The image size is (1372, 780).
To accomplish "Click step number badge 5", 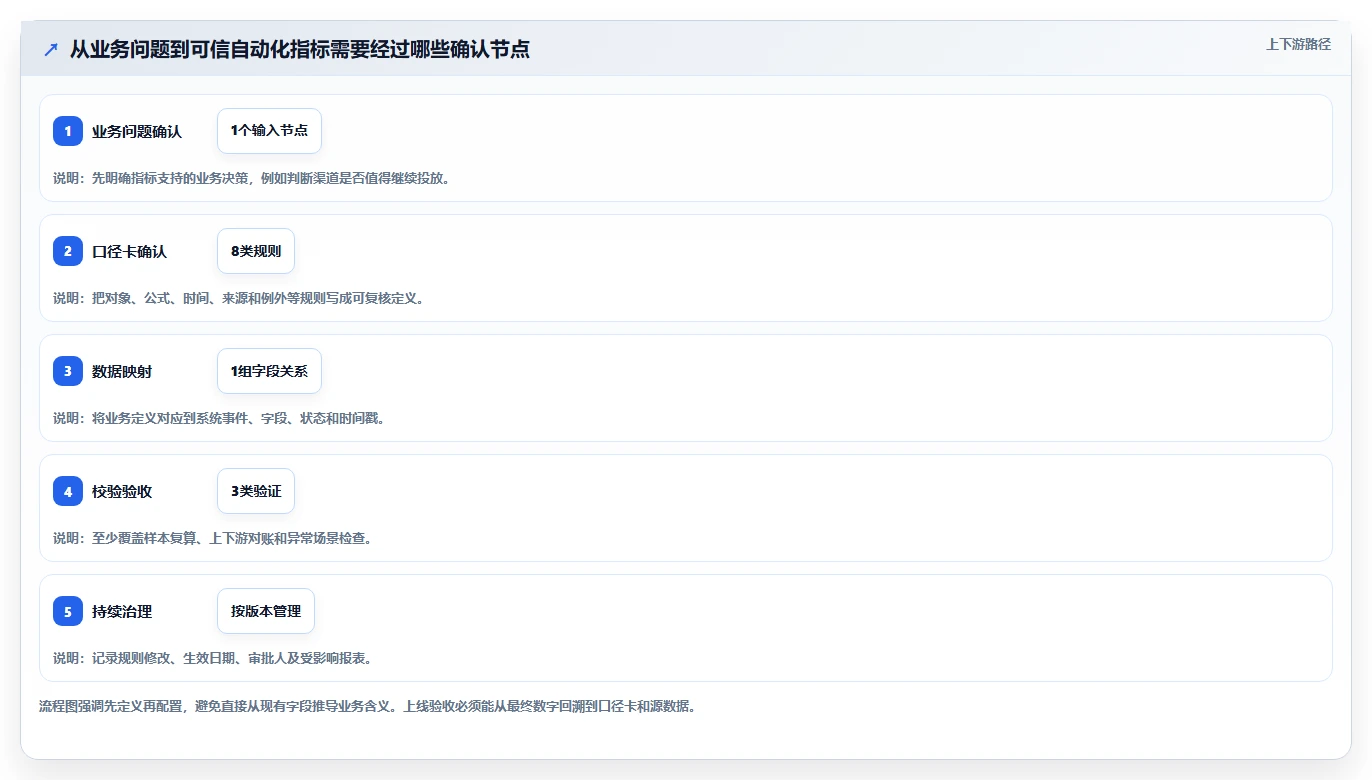I will pyautogui.click(x=68, y=611).
